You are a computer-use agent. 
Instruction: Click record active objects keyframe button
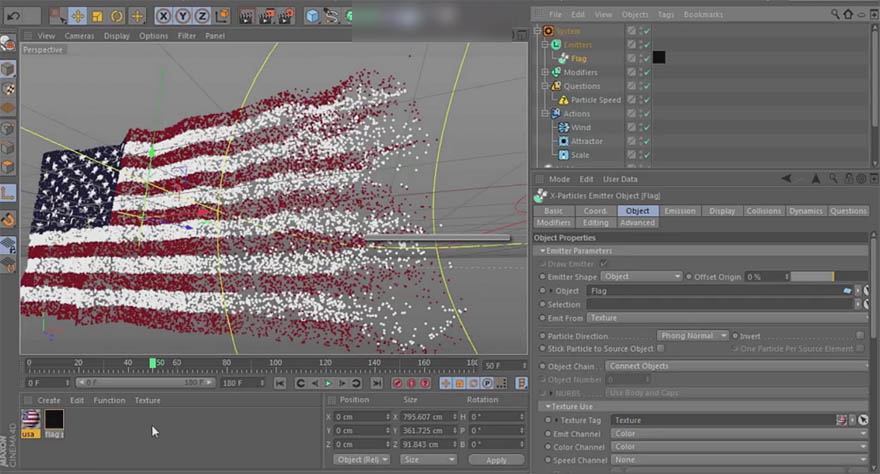(398, 383)
